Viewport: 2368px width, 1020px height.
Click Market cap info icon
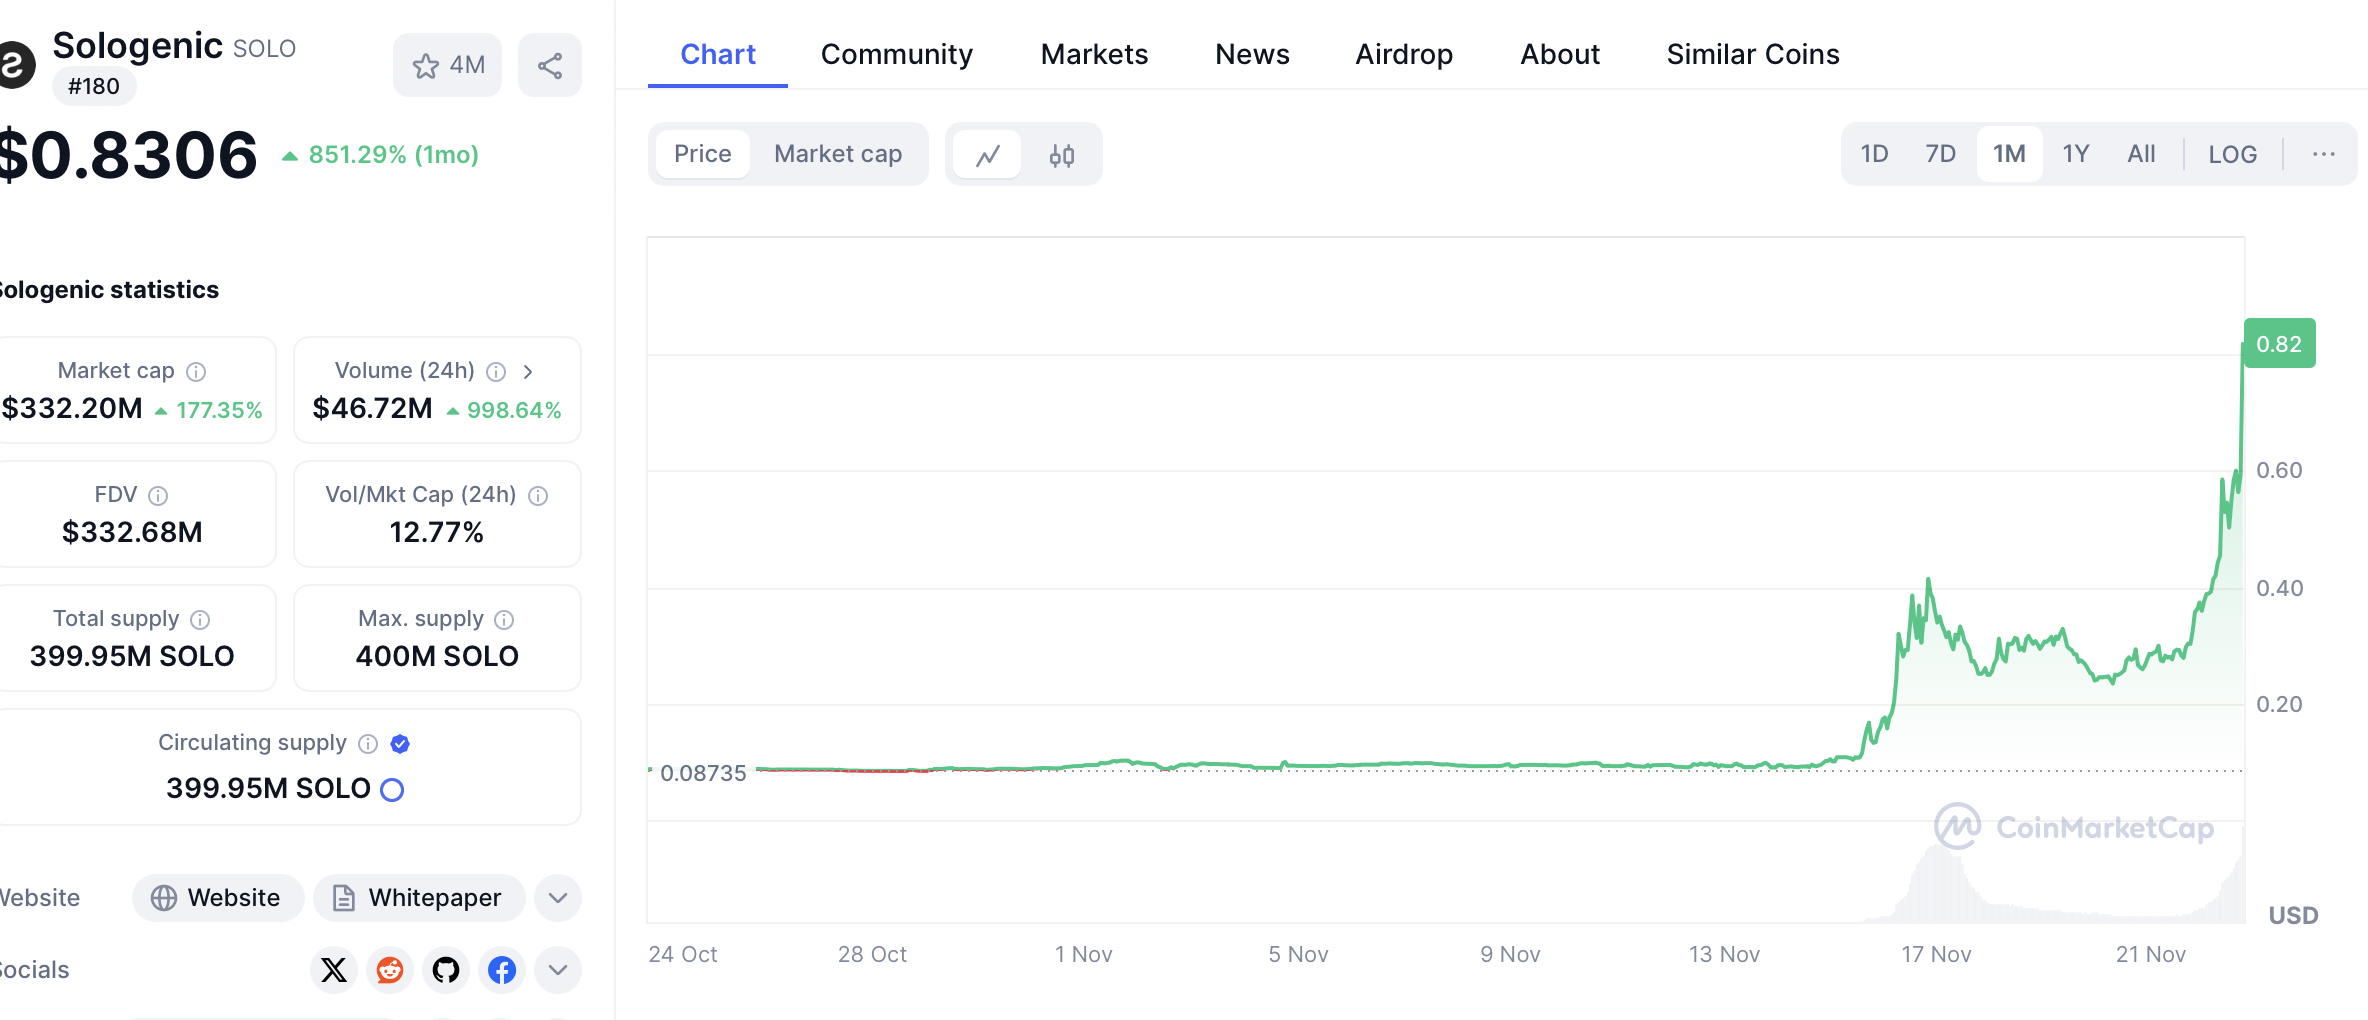click(x=197, y=372)
